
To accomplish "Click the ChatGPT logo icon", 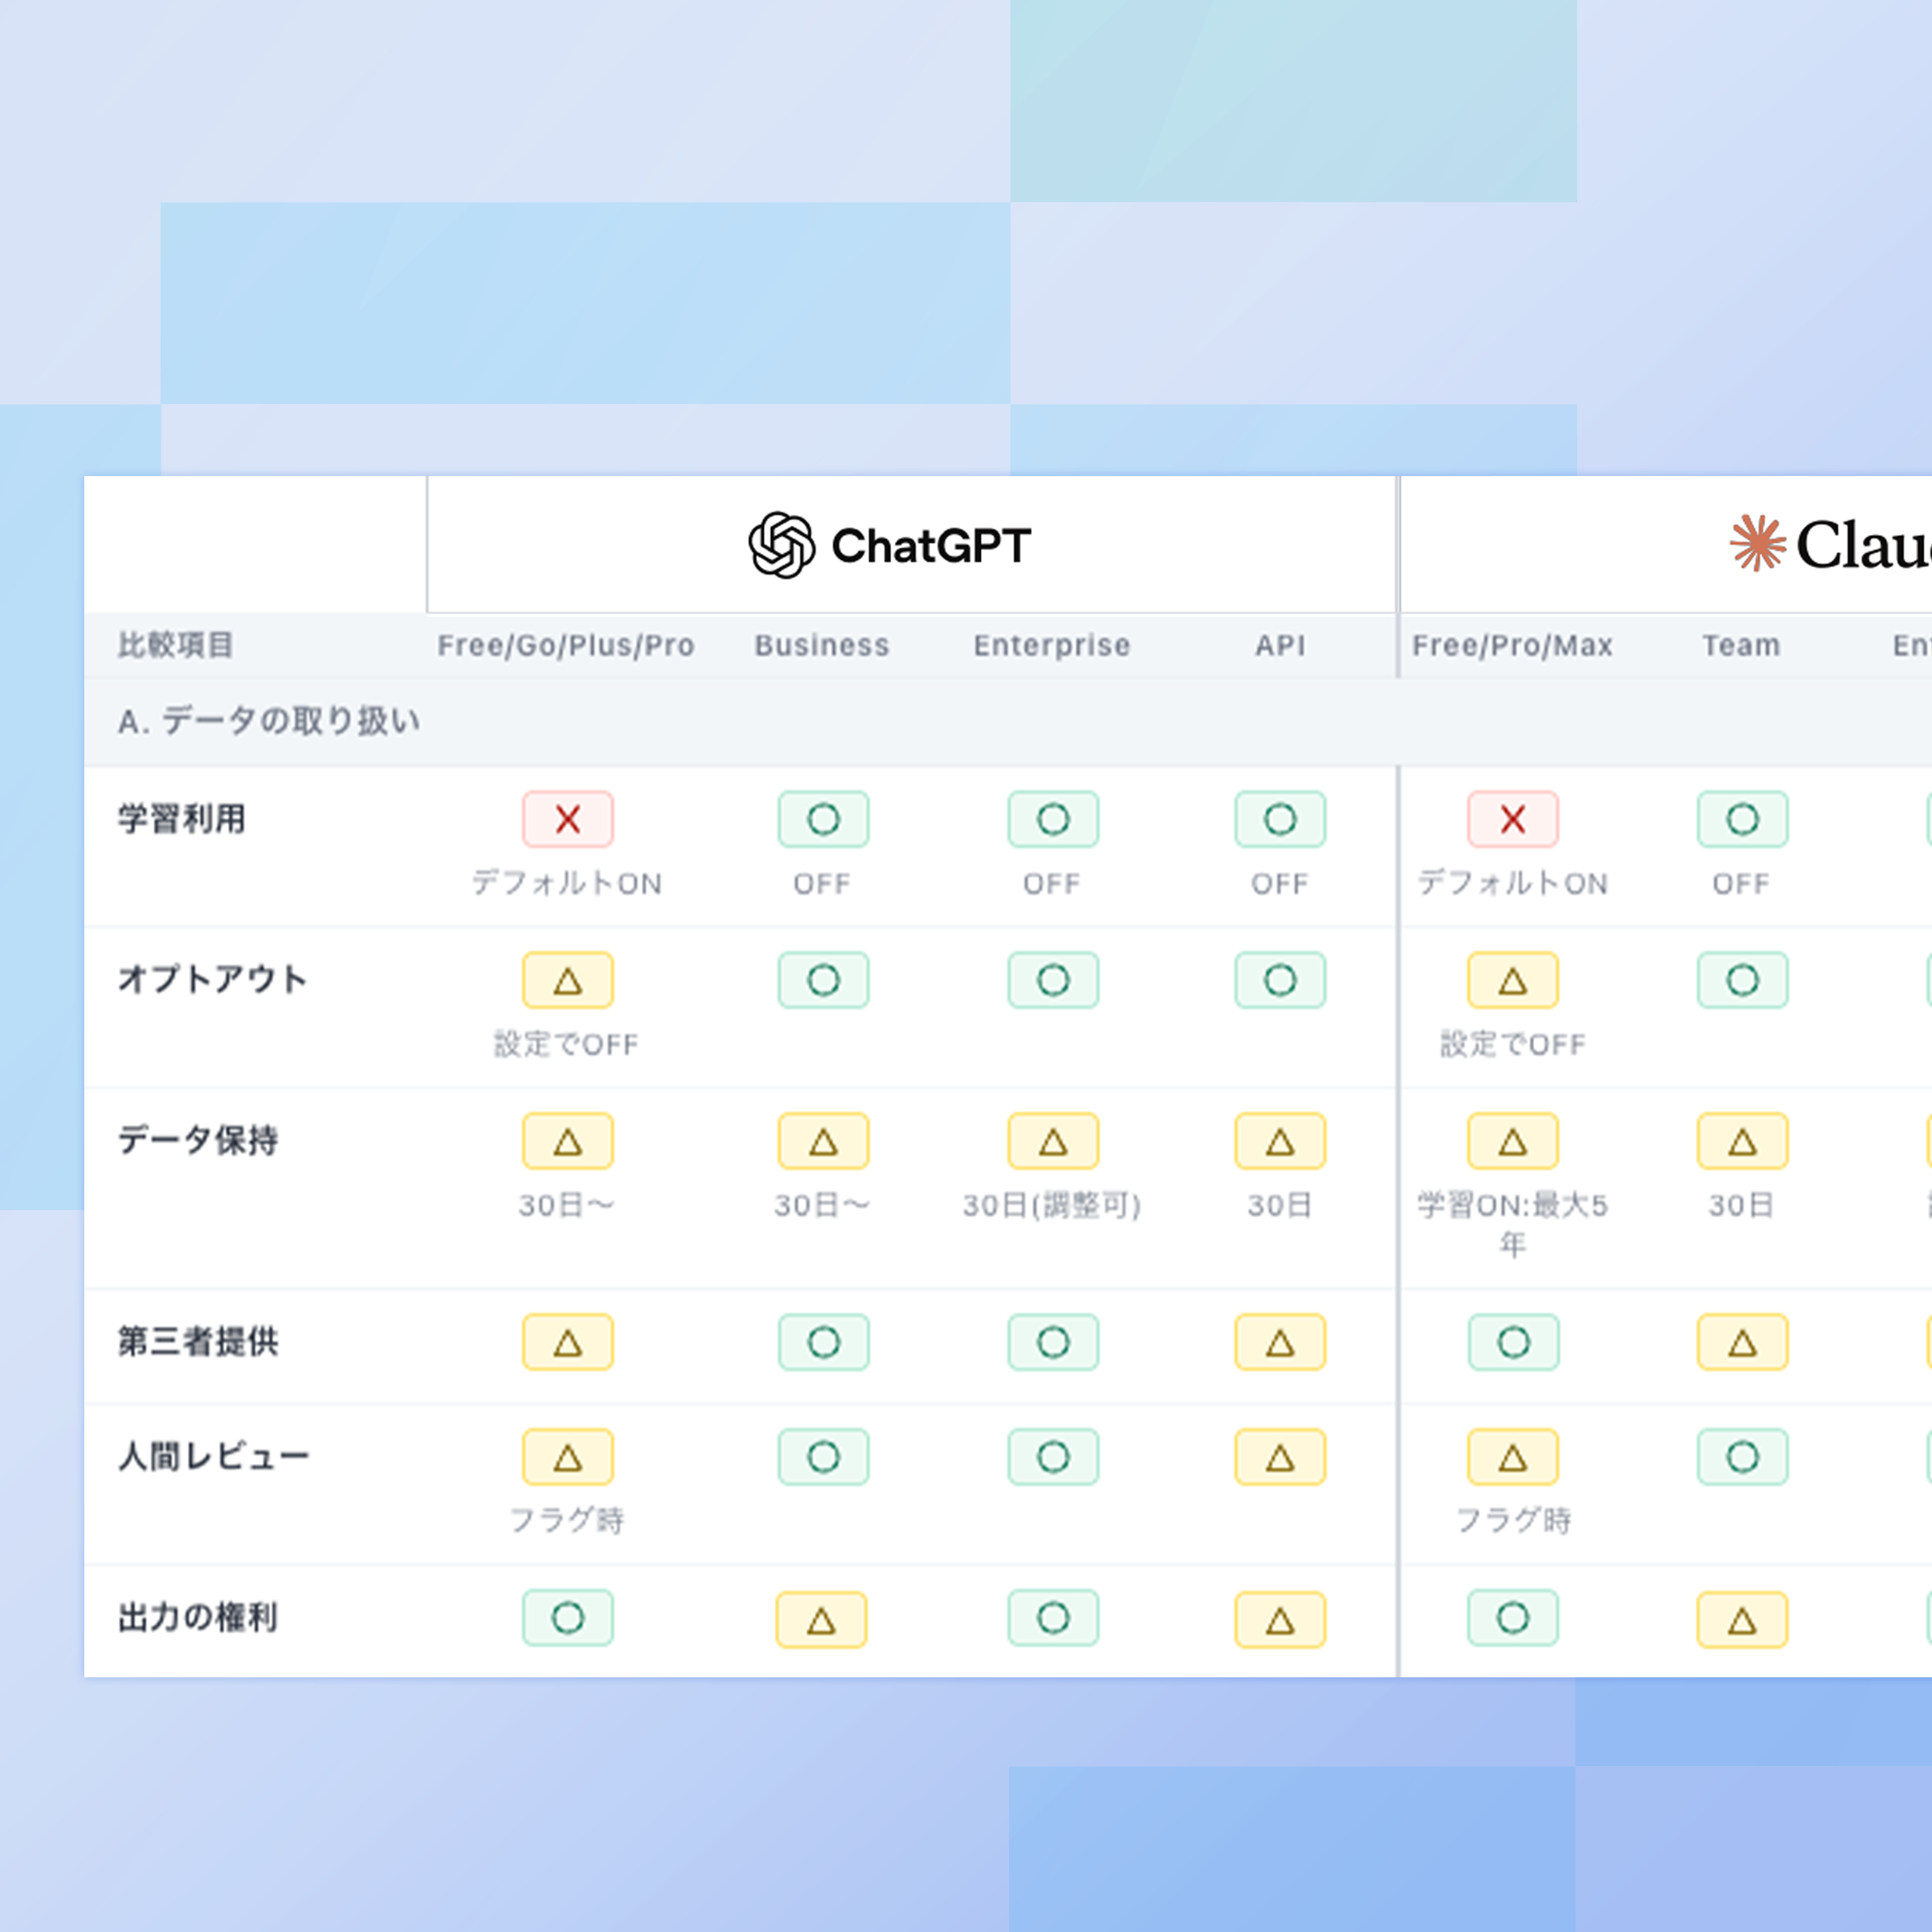I will tap(781, 545).
